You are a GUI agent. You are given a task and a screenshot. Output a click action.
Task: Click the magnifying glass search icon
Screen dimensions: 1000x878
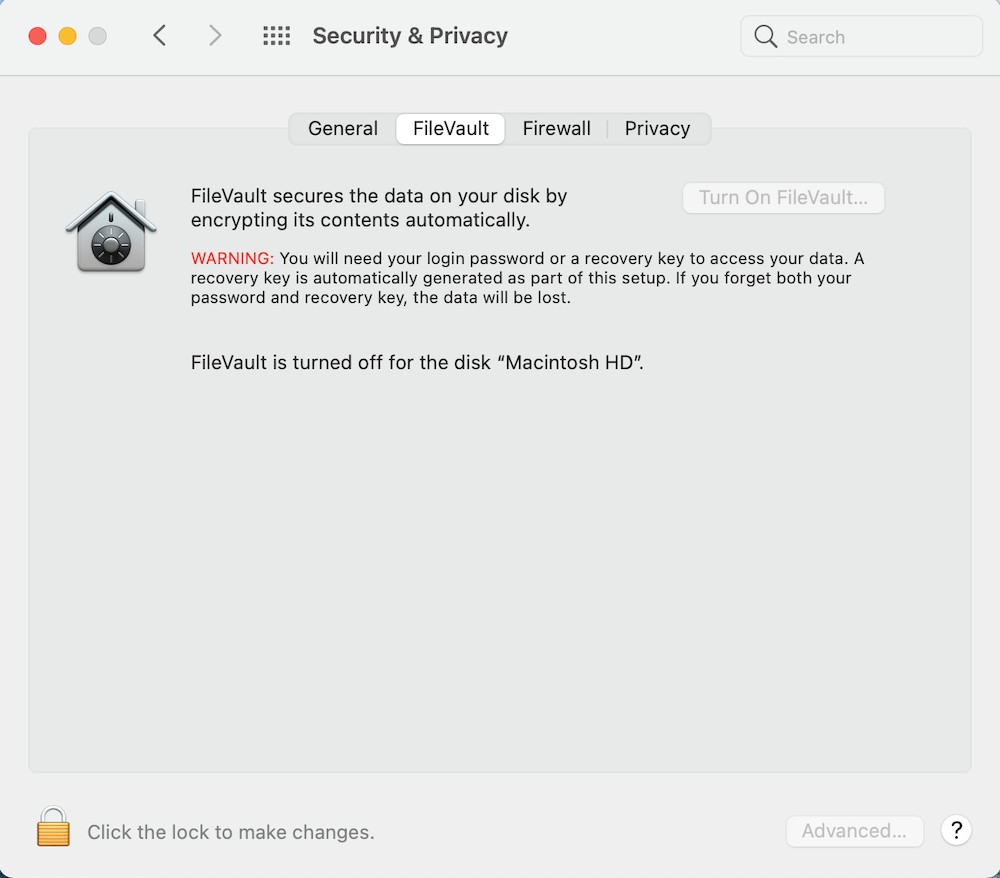(766, 37)
